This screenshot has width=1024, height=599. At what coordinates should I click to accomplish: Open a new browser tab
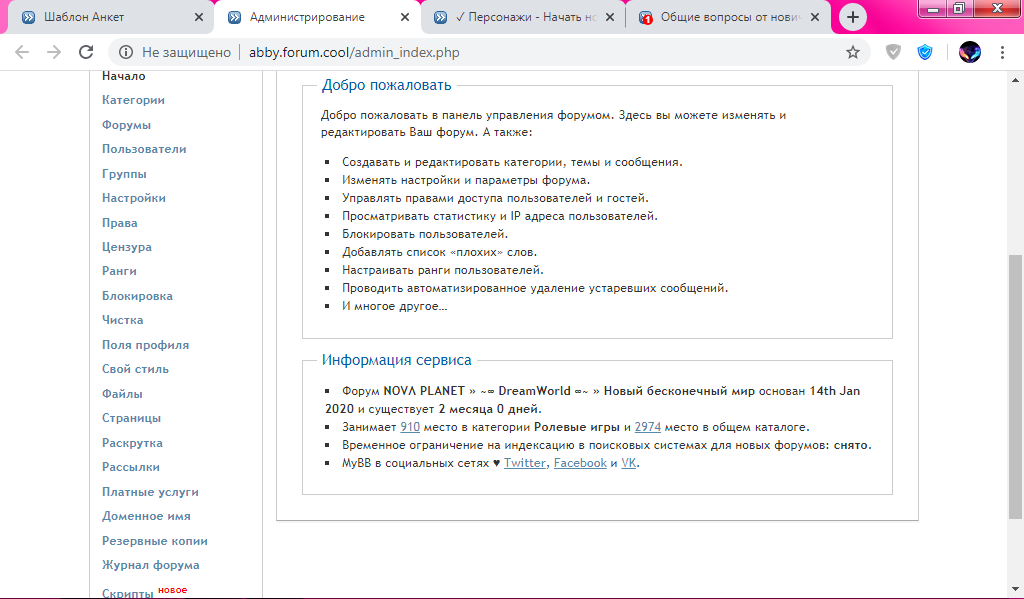point(852,17)
